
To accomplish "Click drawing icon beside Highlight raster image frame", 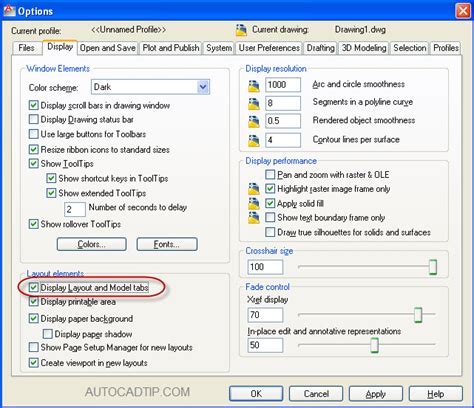I will [x=254, y=189].
